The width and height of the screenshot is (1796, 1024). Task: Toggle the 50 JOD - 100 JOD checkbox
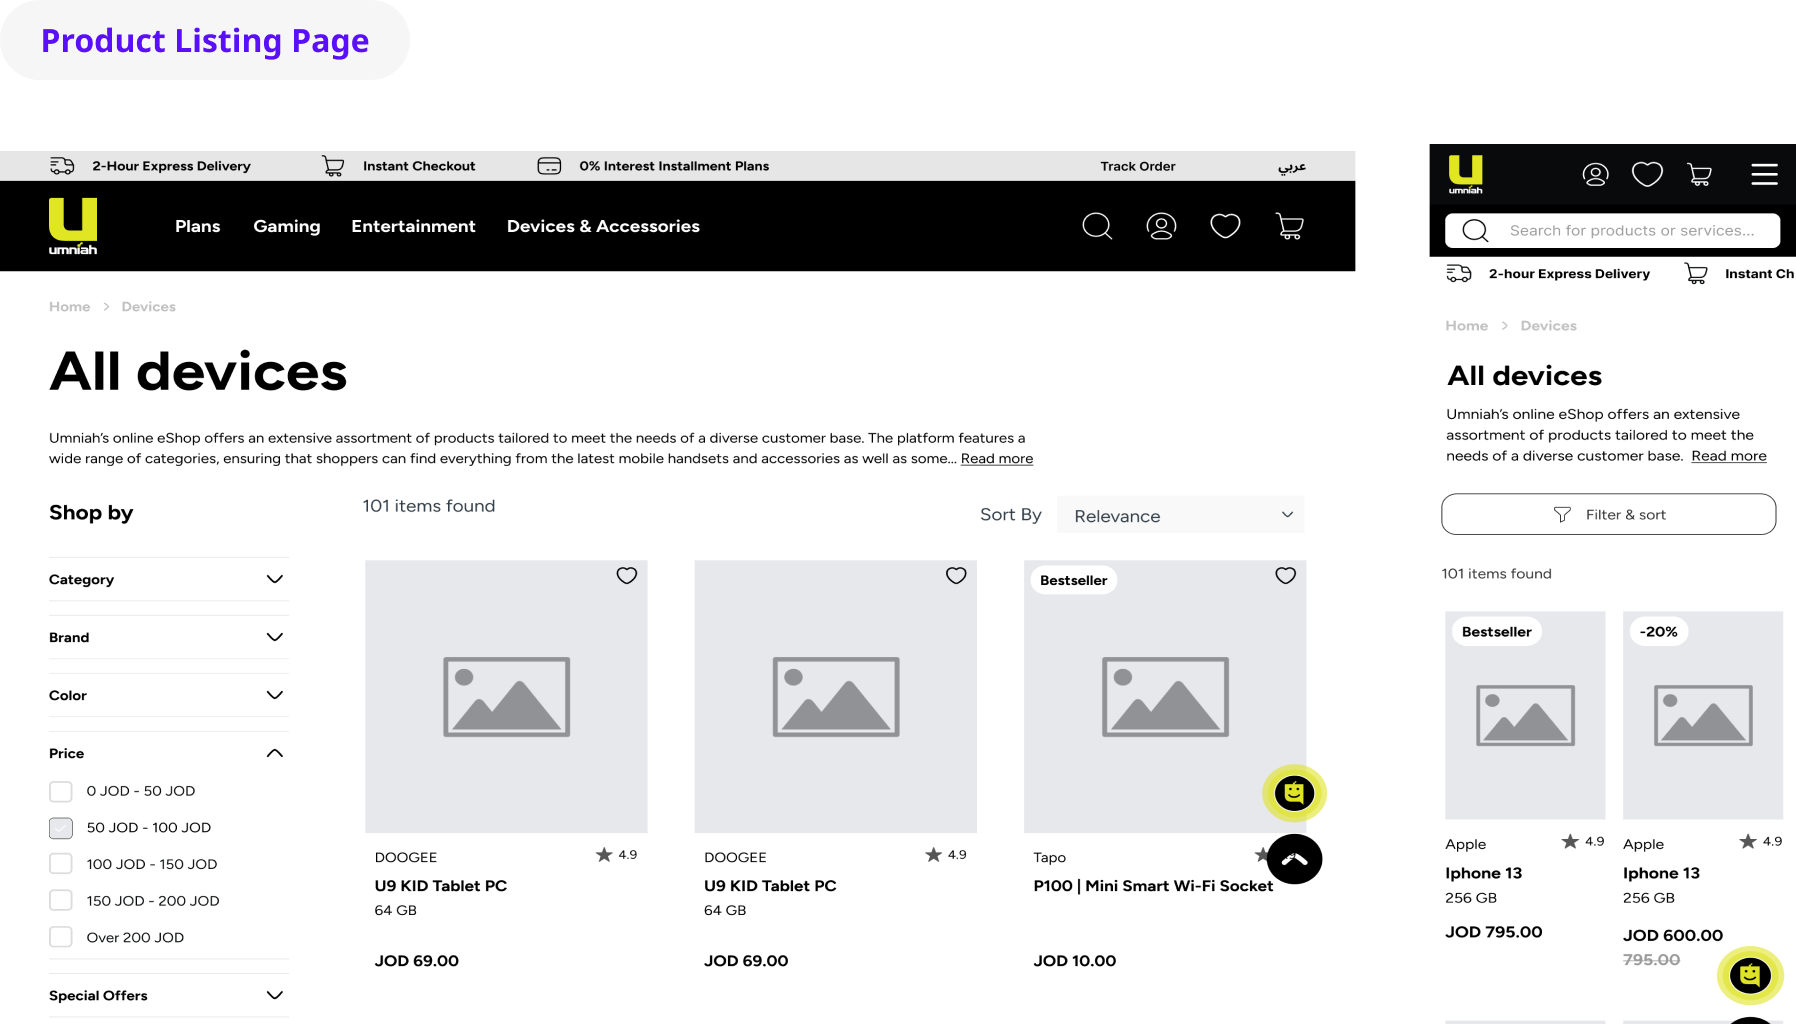(61, 828)
